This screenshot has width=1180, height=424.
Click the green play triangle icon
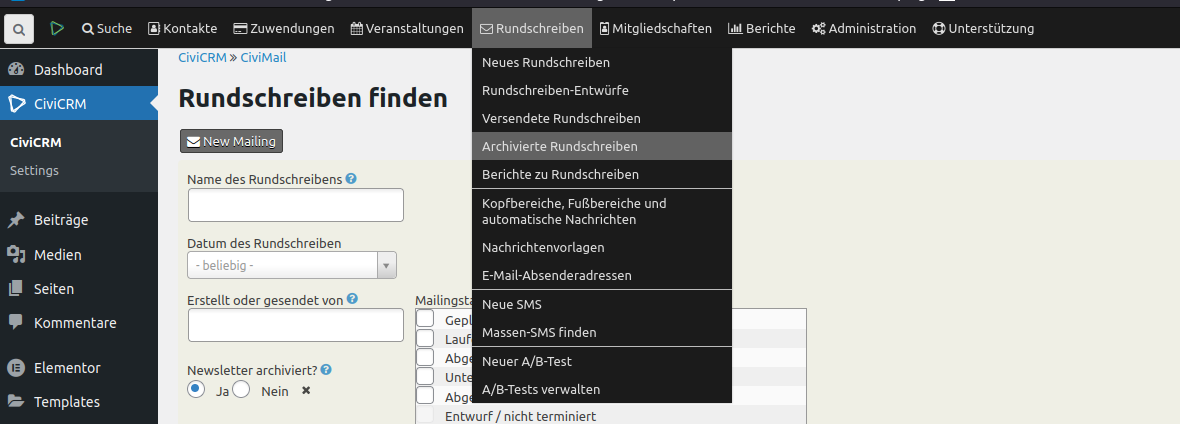coord(57,29)
